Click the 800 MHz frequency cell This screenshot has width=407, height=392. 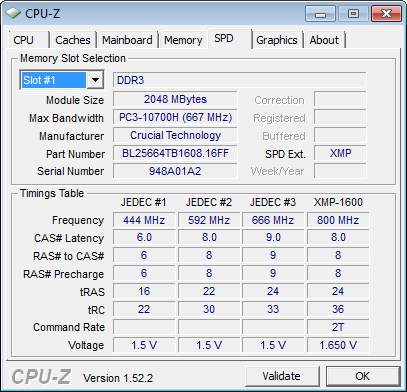pos(338,220)
